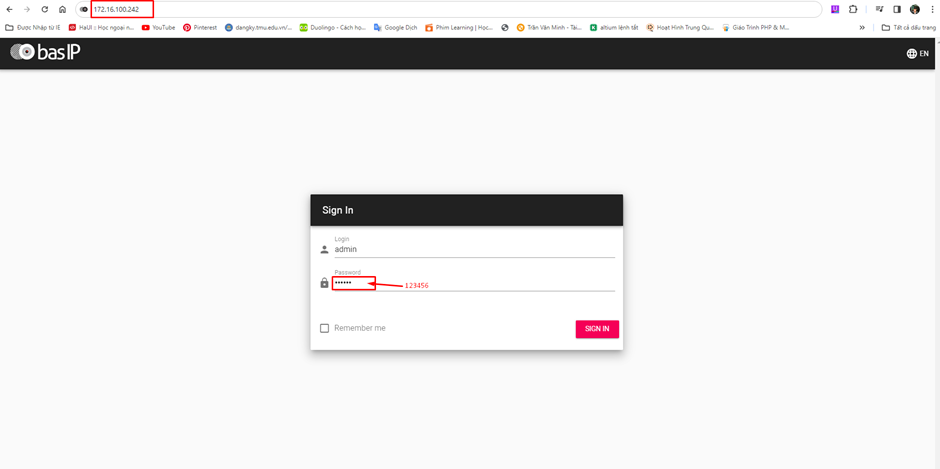This screenshot has height=469, width=940.
Task: Open the Duolingo bookmark
Action: pos(333,28)
